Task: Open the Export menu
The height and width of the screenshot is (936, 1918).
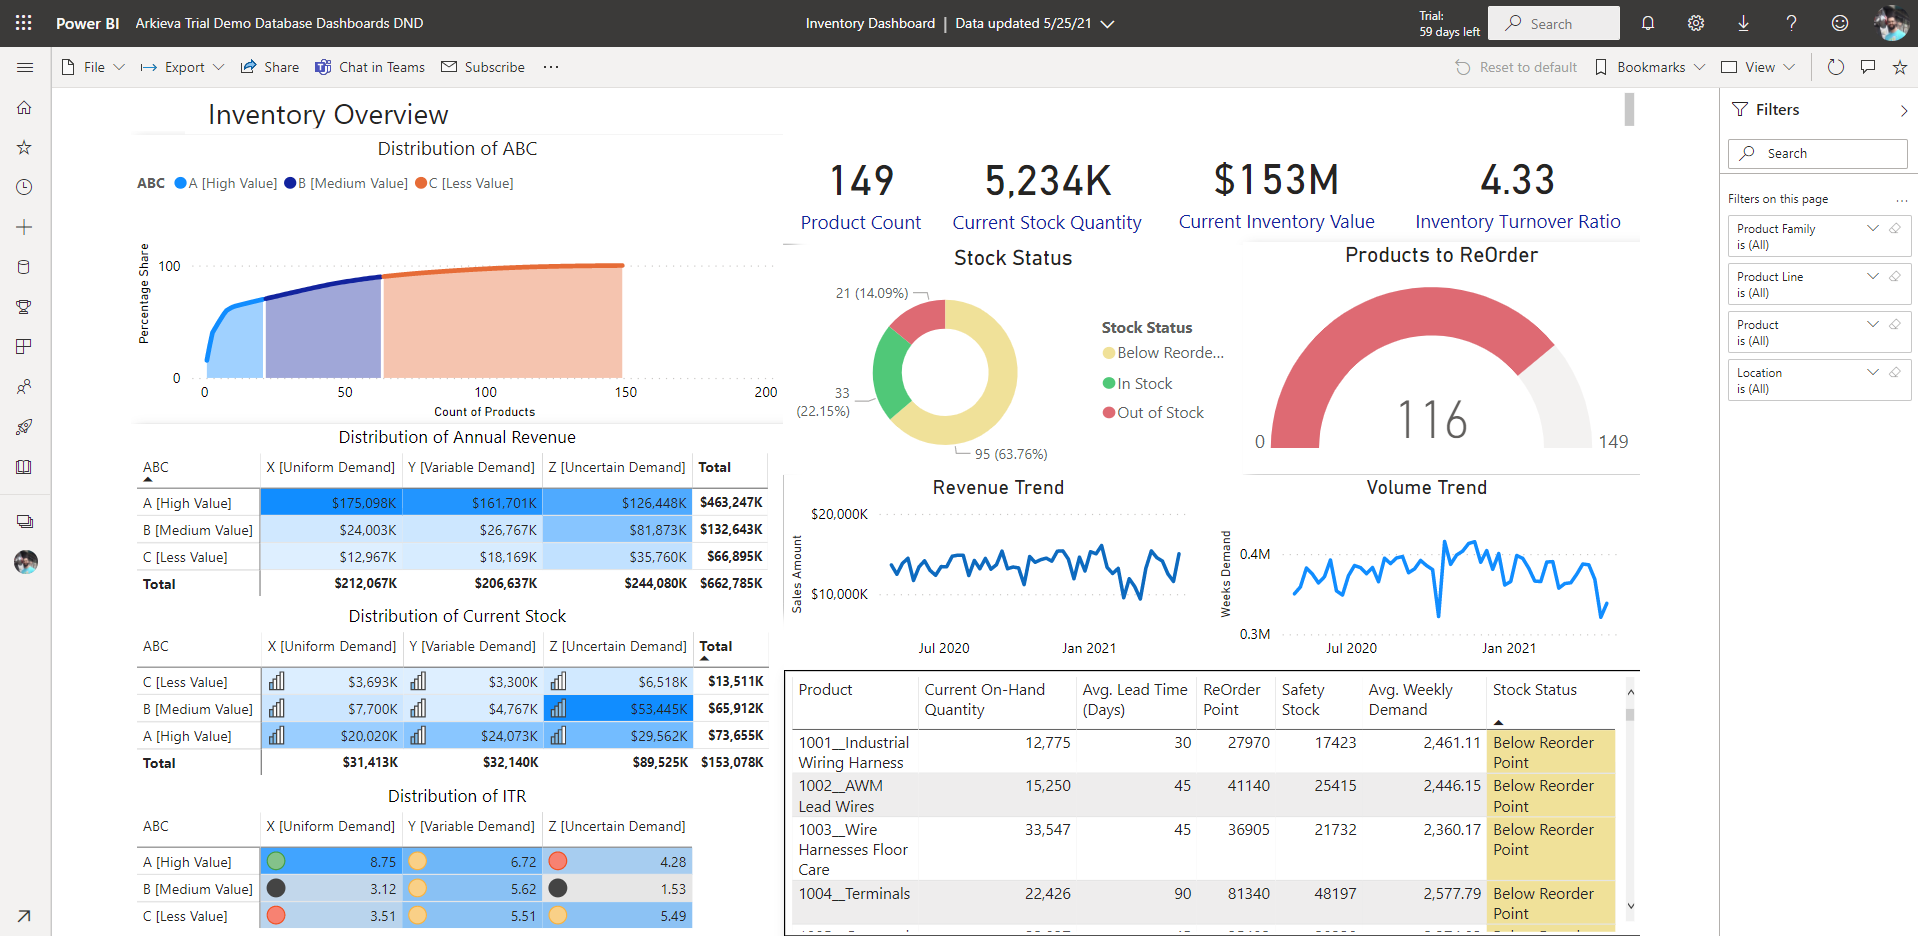Action: coord(182,67)
